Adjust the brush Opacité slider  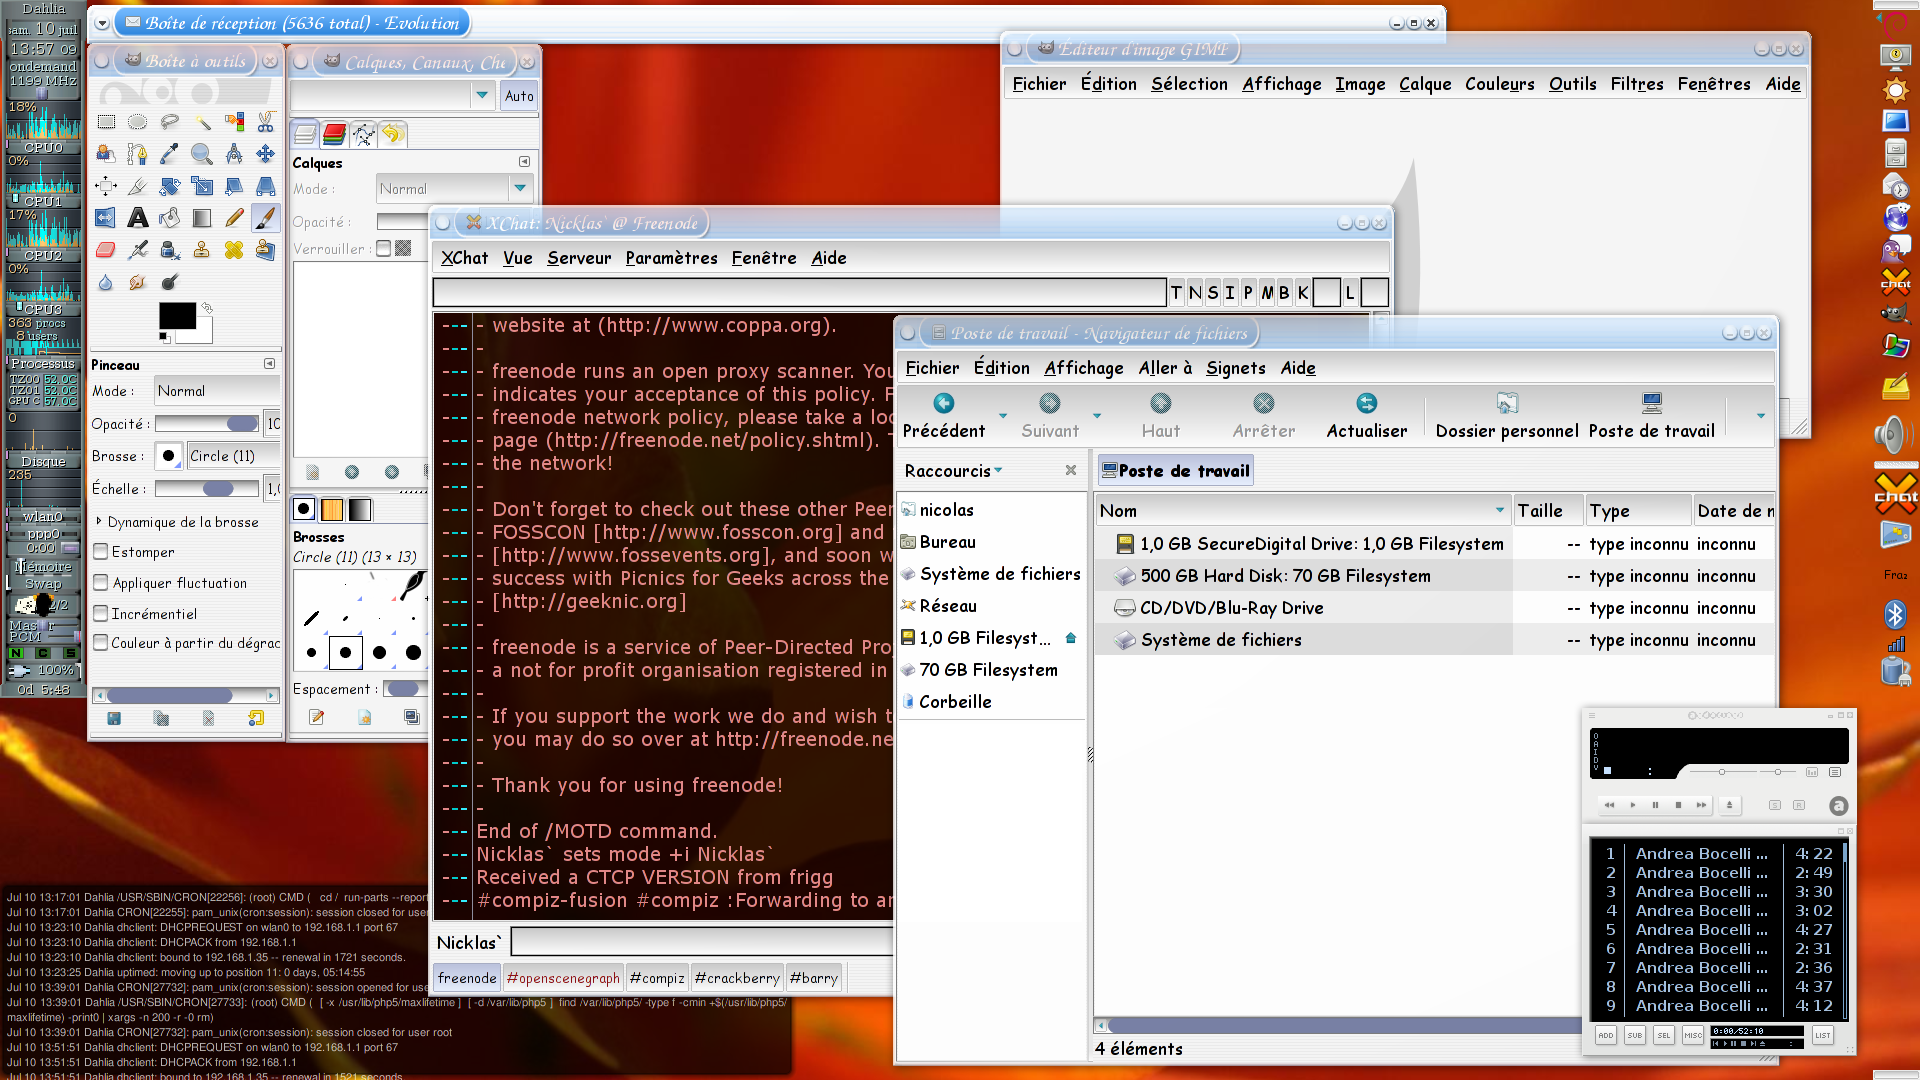coord(207,424)
